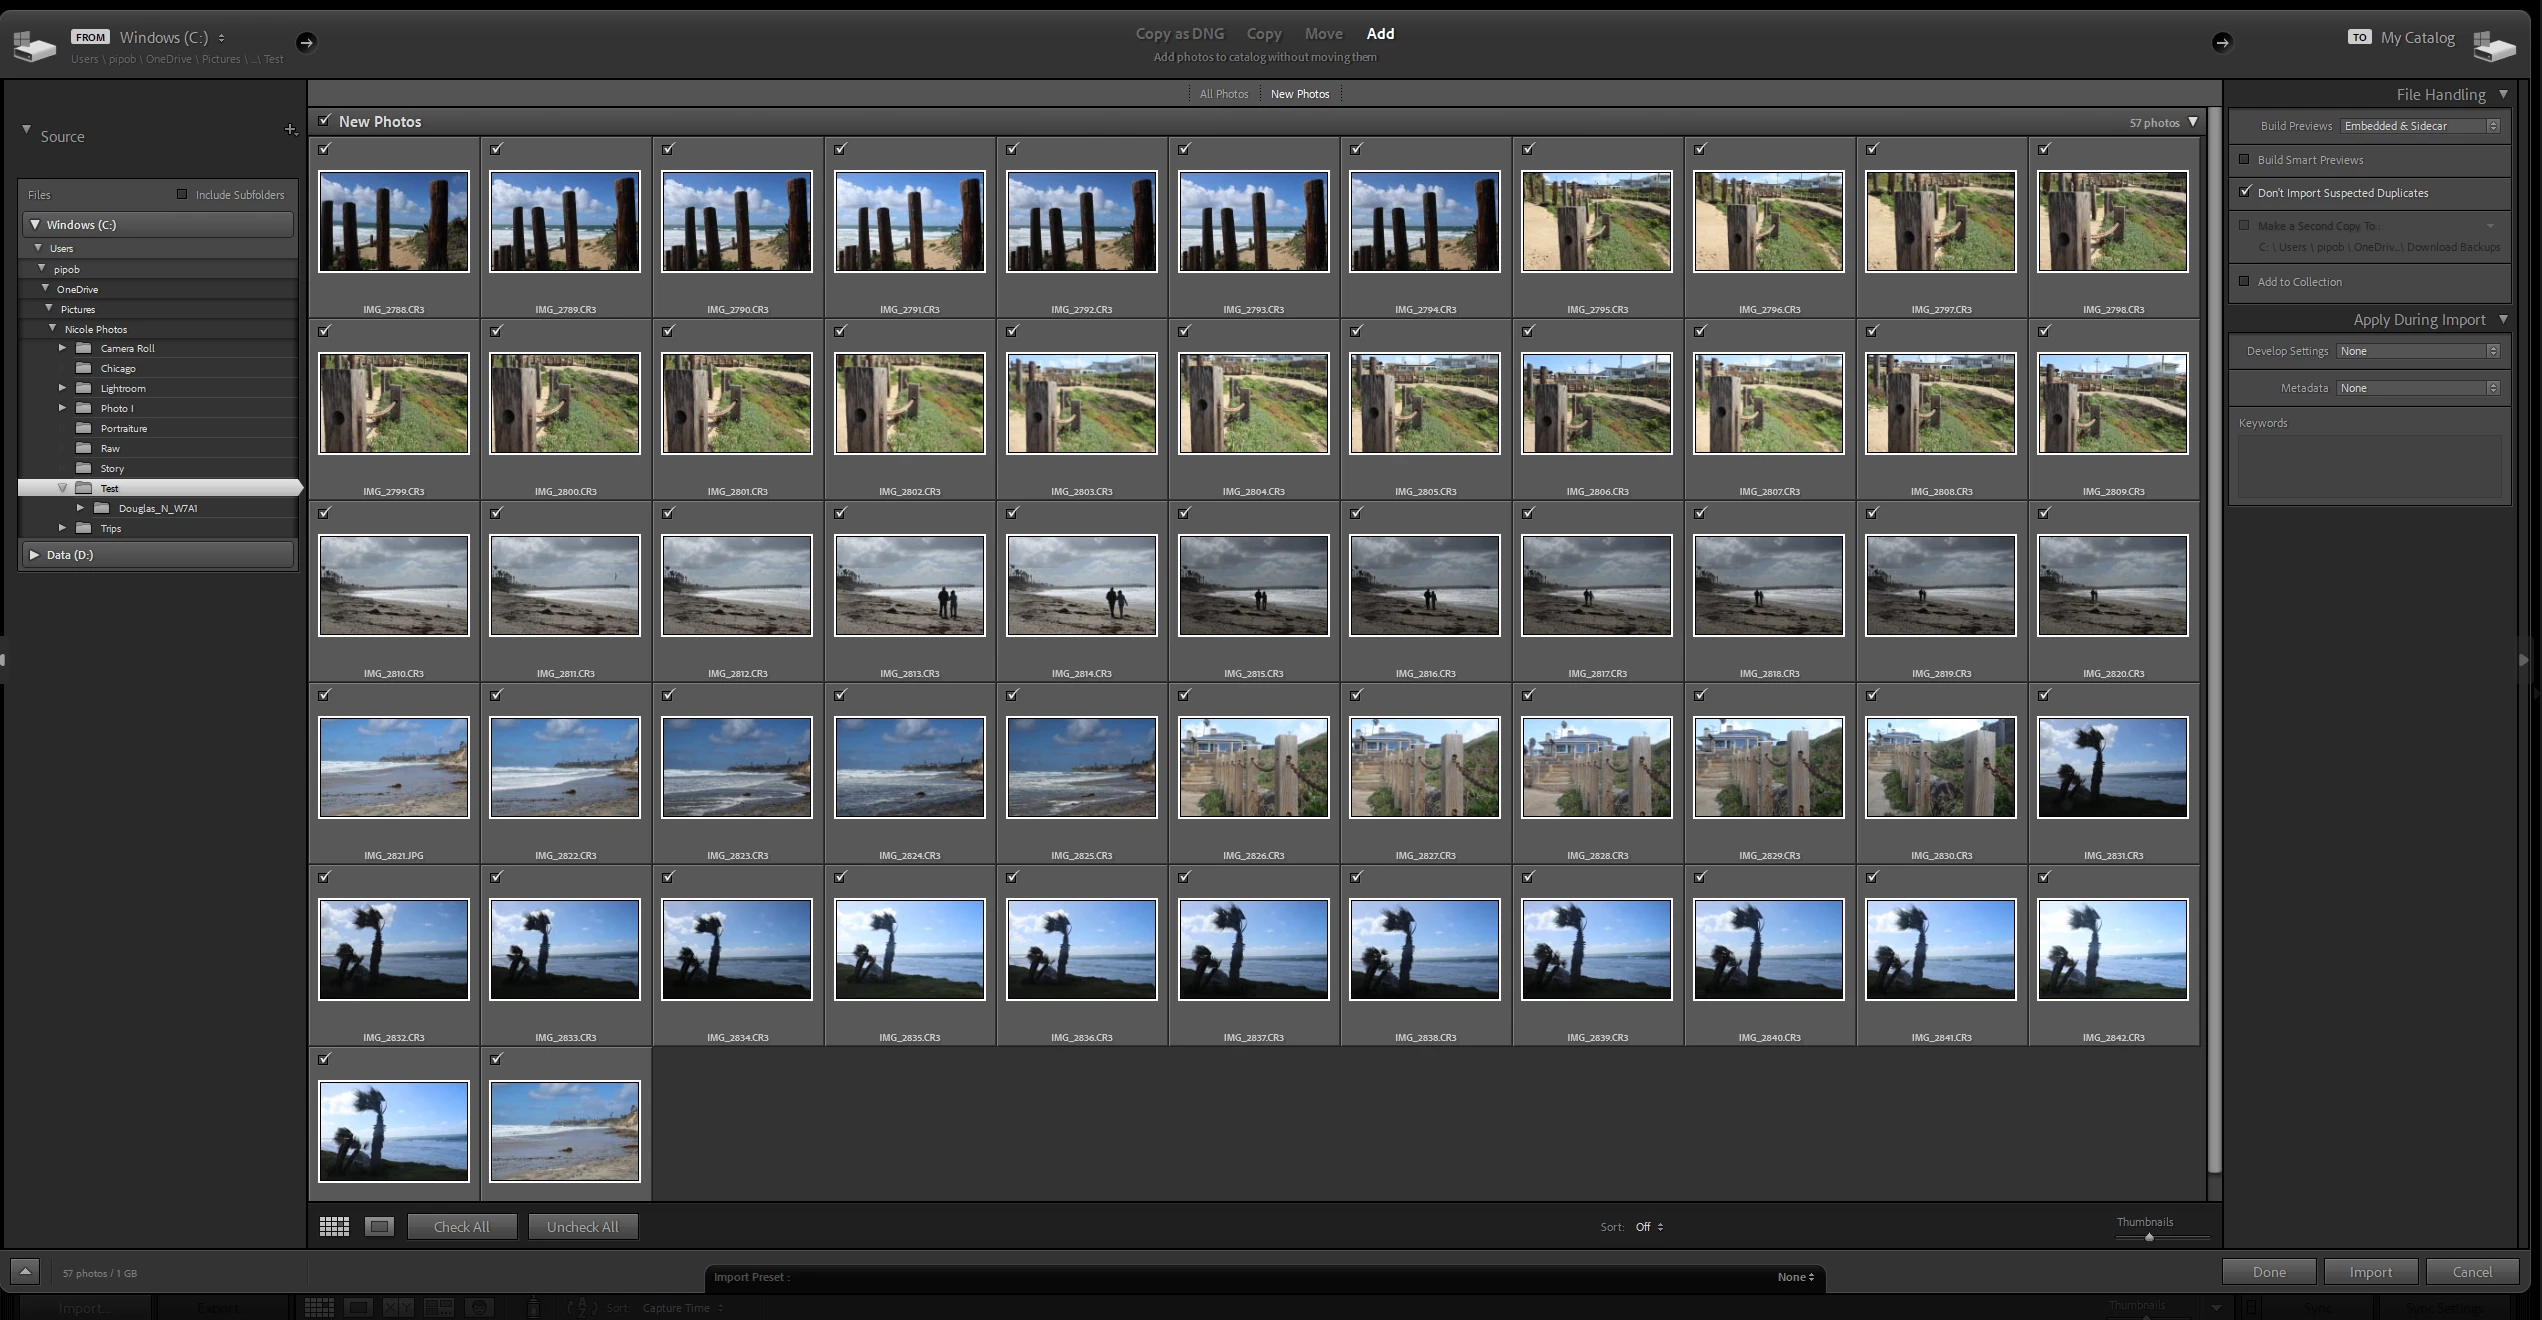Viewport: 2542px width, 1320px height.
Task: Switch to loupe view icon
Action: (x=379, y=1226)
